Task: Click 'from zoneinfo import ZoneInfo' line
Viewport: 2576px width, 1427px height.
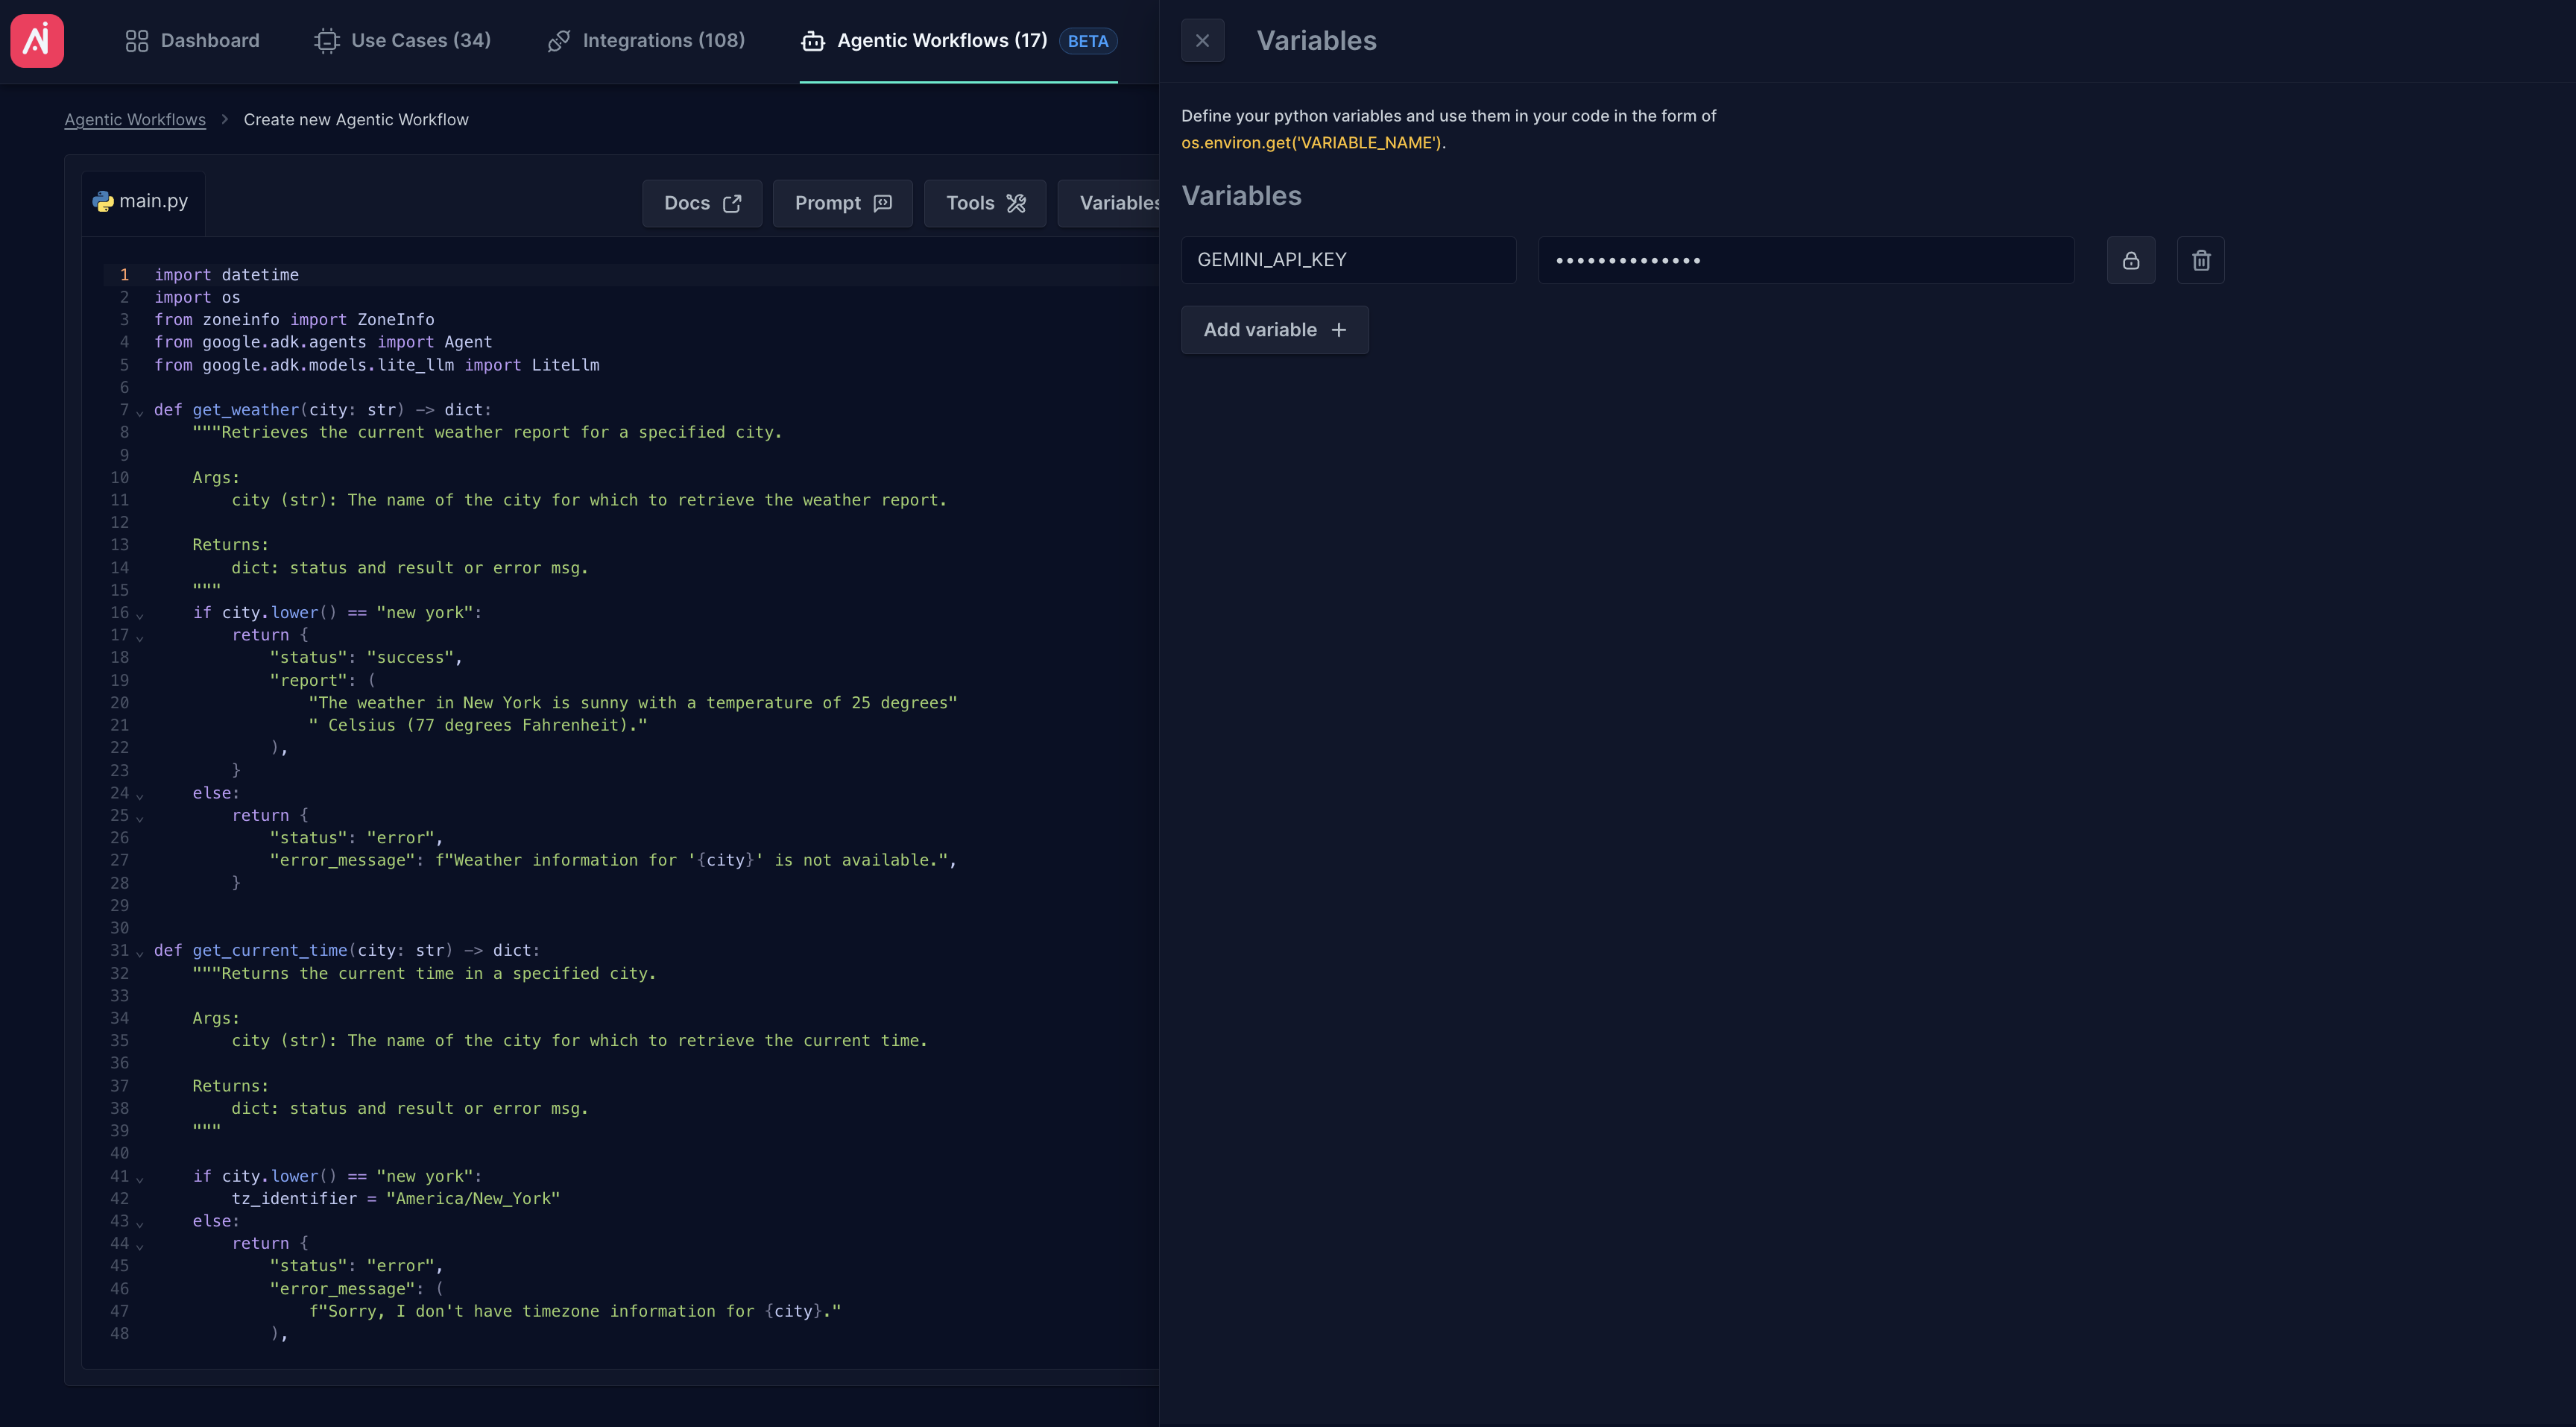Action: pyautogui.click(x=294, y=320)
